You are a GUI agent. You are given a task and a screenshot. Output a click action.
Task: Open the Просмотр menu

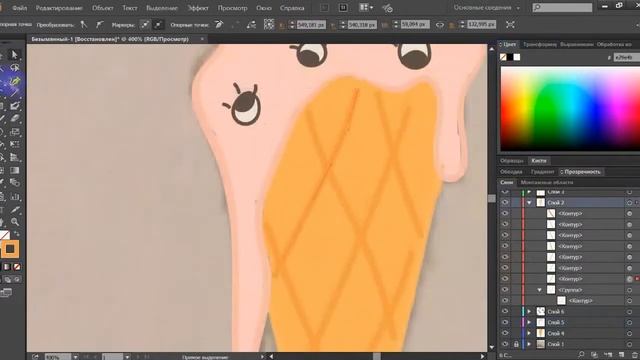pyautogui.click(x=232, y=8)
